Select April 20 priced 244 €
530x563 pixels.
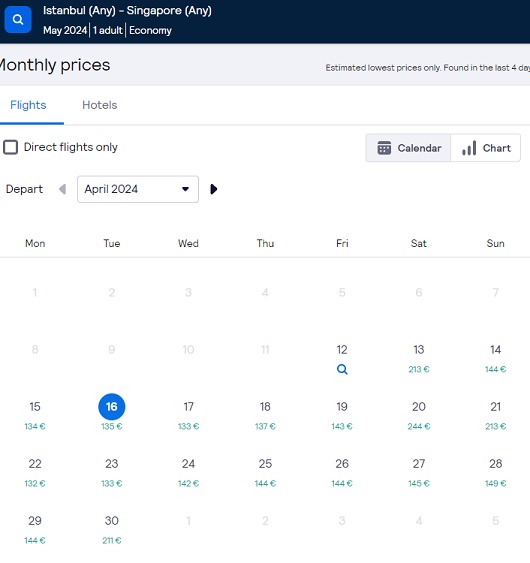pyautogui.click(x=419, y=415)
